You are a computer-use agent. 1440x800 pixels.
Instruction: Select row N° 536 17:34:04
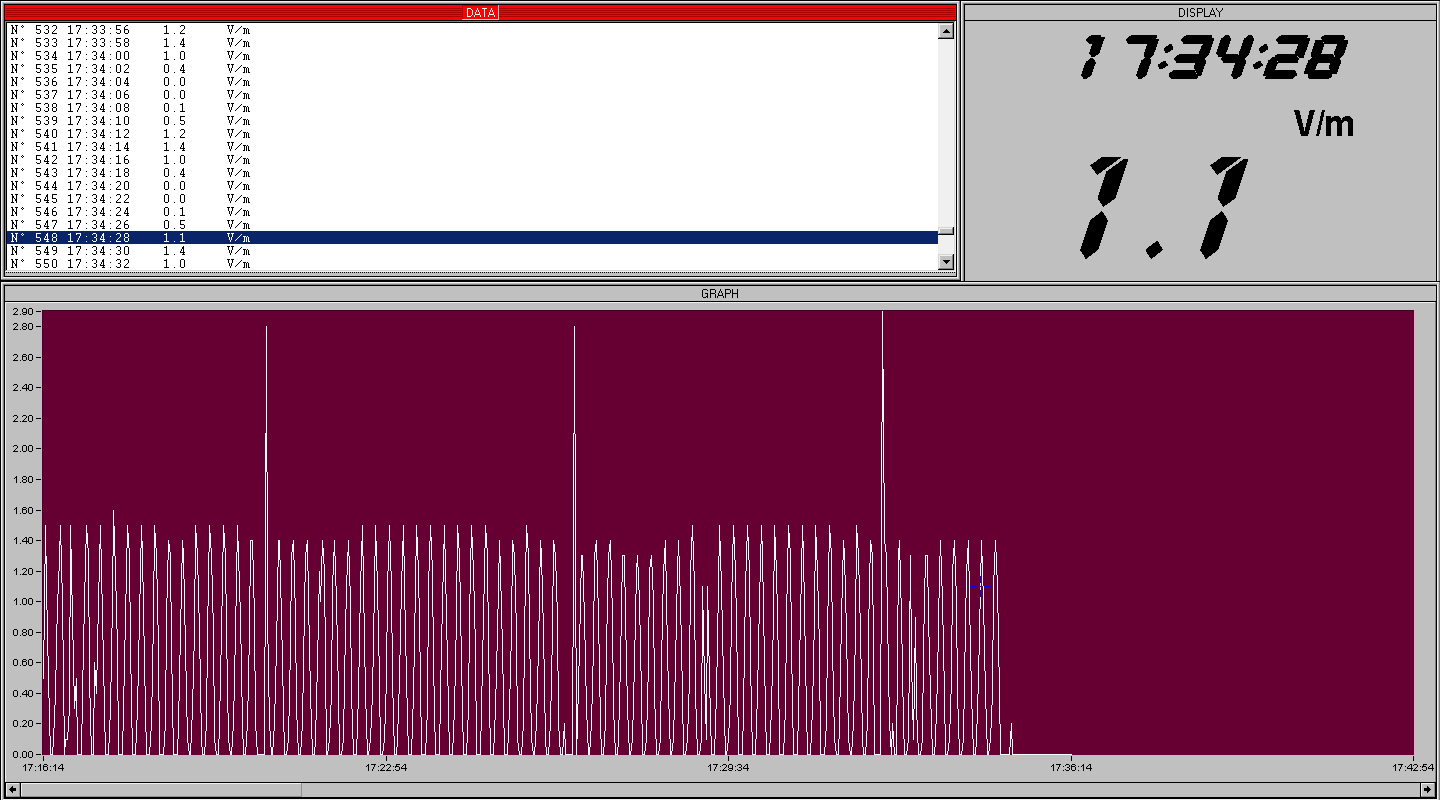[472, 82]
